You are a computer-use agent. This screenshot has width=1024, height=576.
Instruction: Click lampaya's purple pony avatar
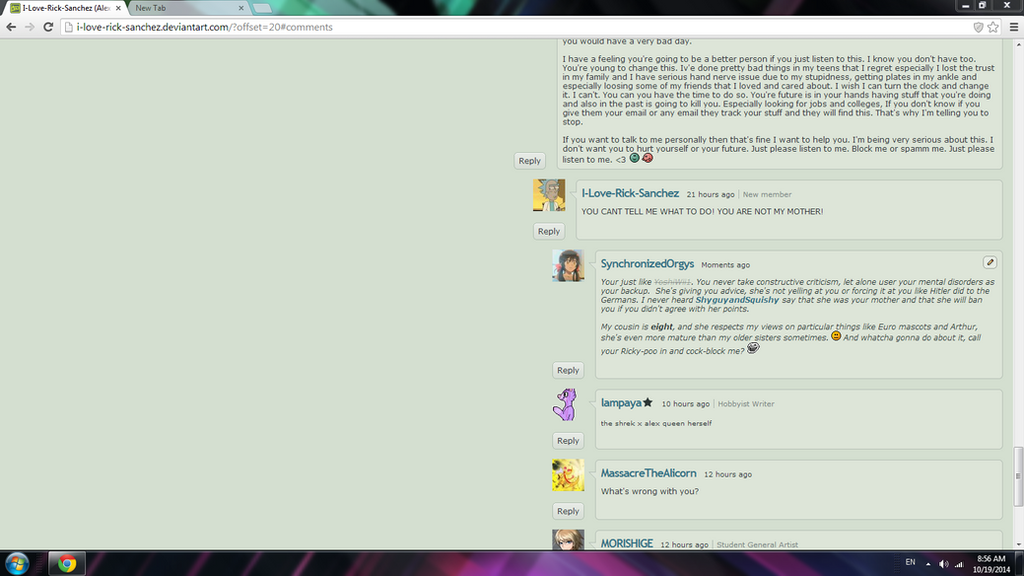(568, 405)
